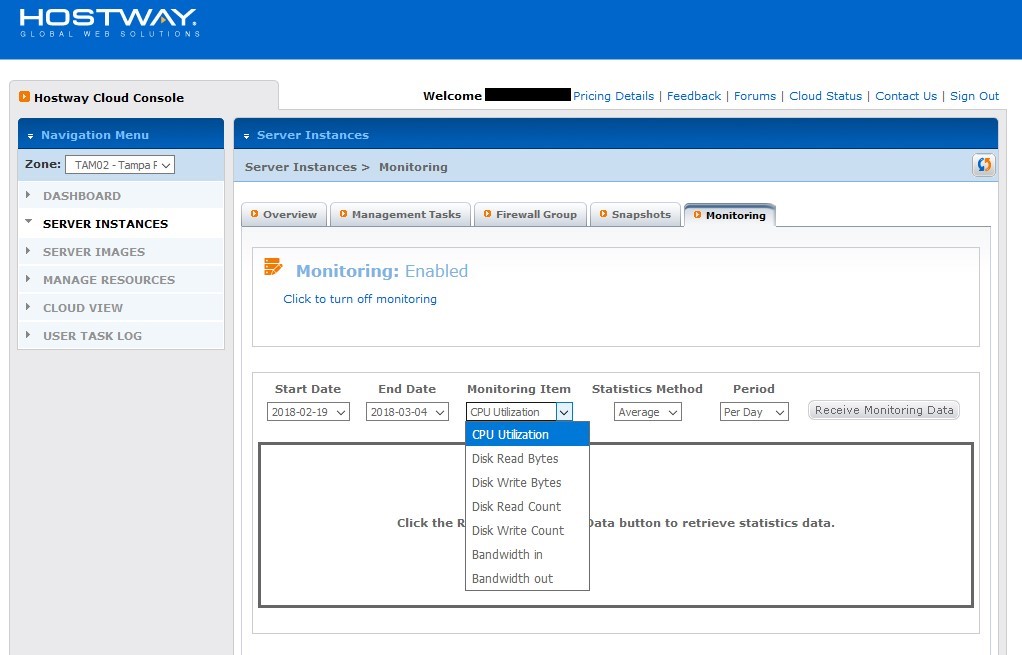Expand the Dashboard menu arrow
The height and width of the screenshot is (655, 1022).
pyautogui.click(x=28, y=194)
